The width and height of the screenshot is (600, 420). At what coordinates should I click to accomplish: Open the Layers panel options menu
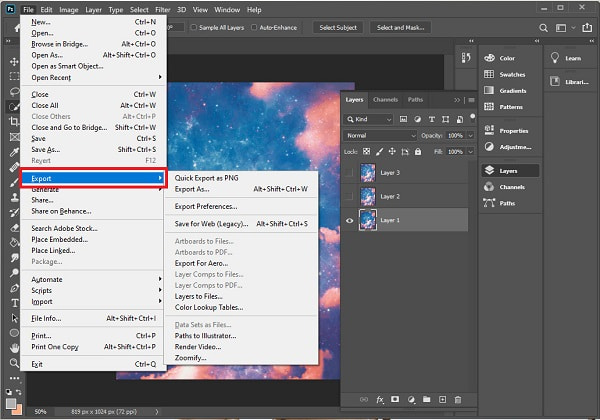coord(471,100)
